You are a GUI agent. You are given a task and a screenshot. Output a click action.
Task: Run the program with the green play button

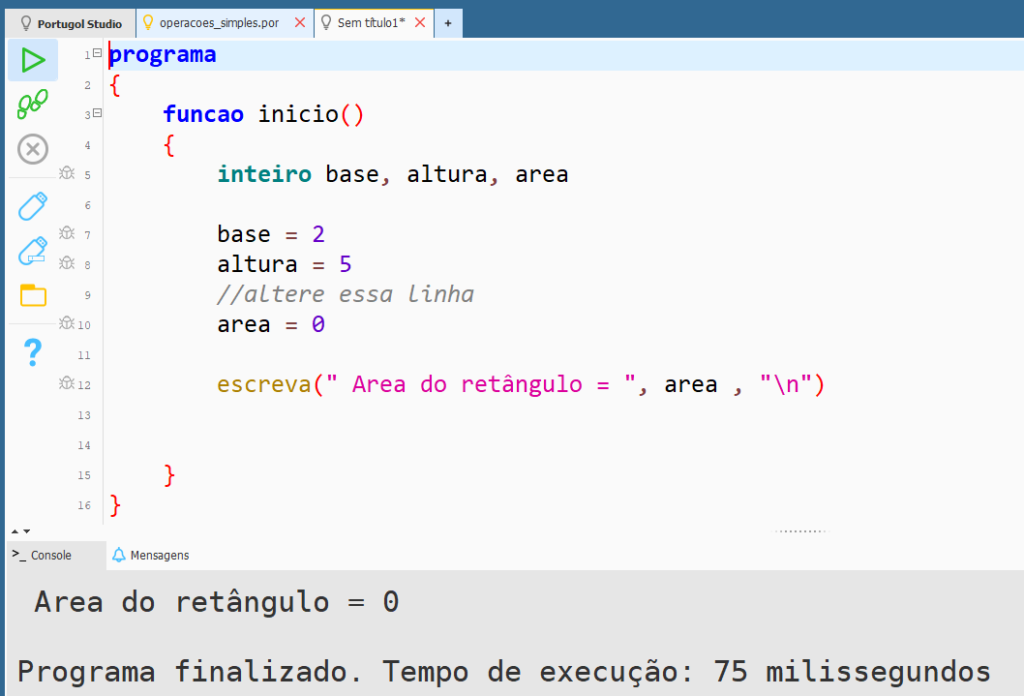[x=33, y=60]
